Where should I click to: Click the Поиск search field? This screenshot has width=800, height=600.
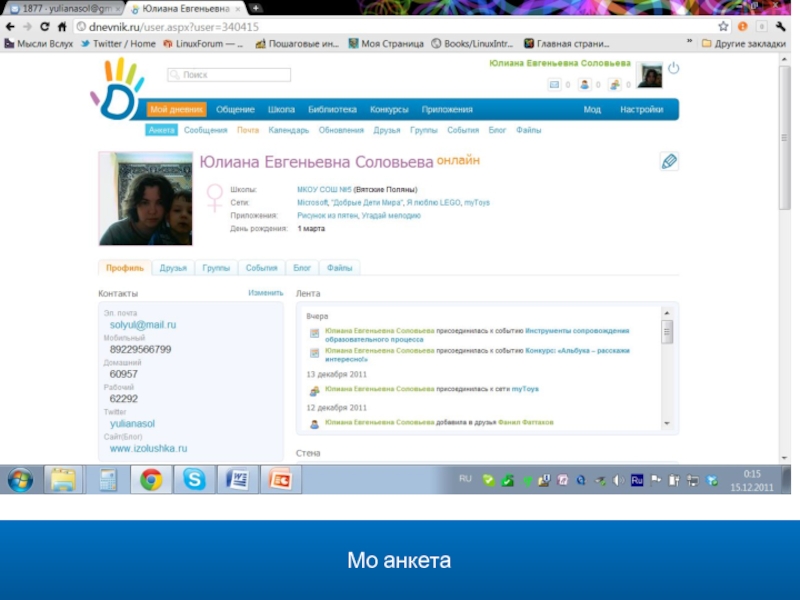pyautogui.click(x=229, y=75)
